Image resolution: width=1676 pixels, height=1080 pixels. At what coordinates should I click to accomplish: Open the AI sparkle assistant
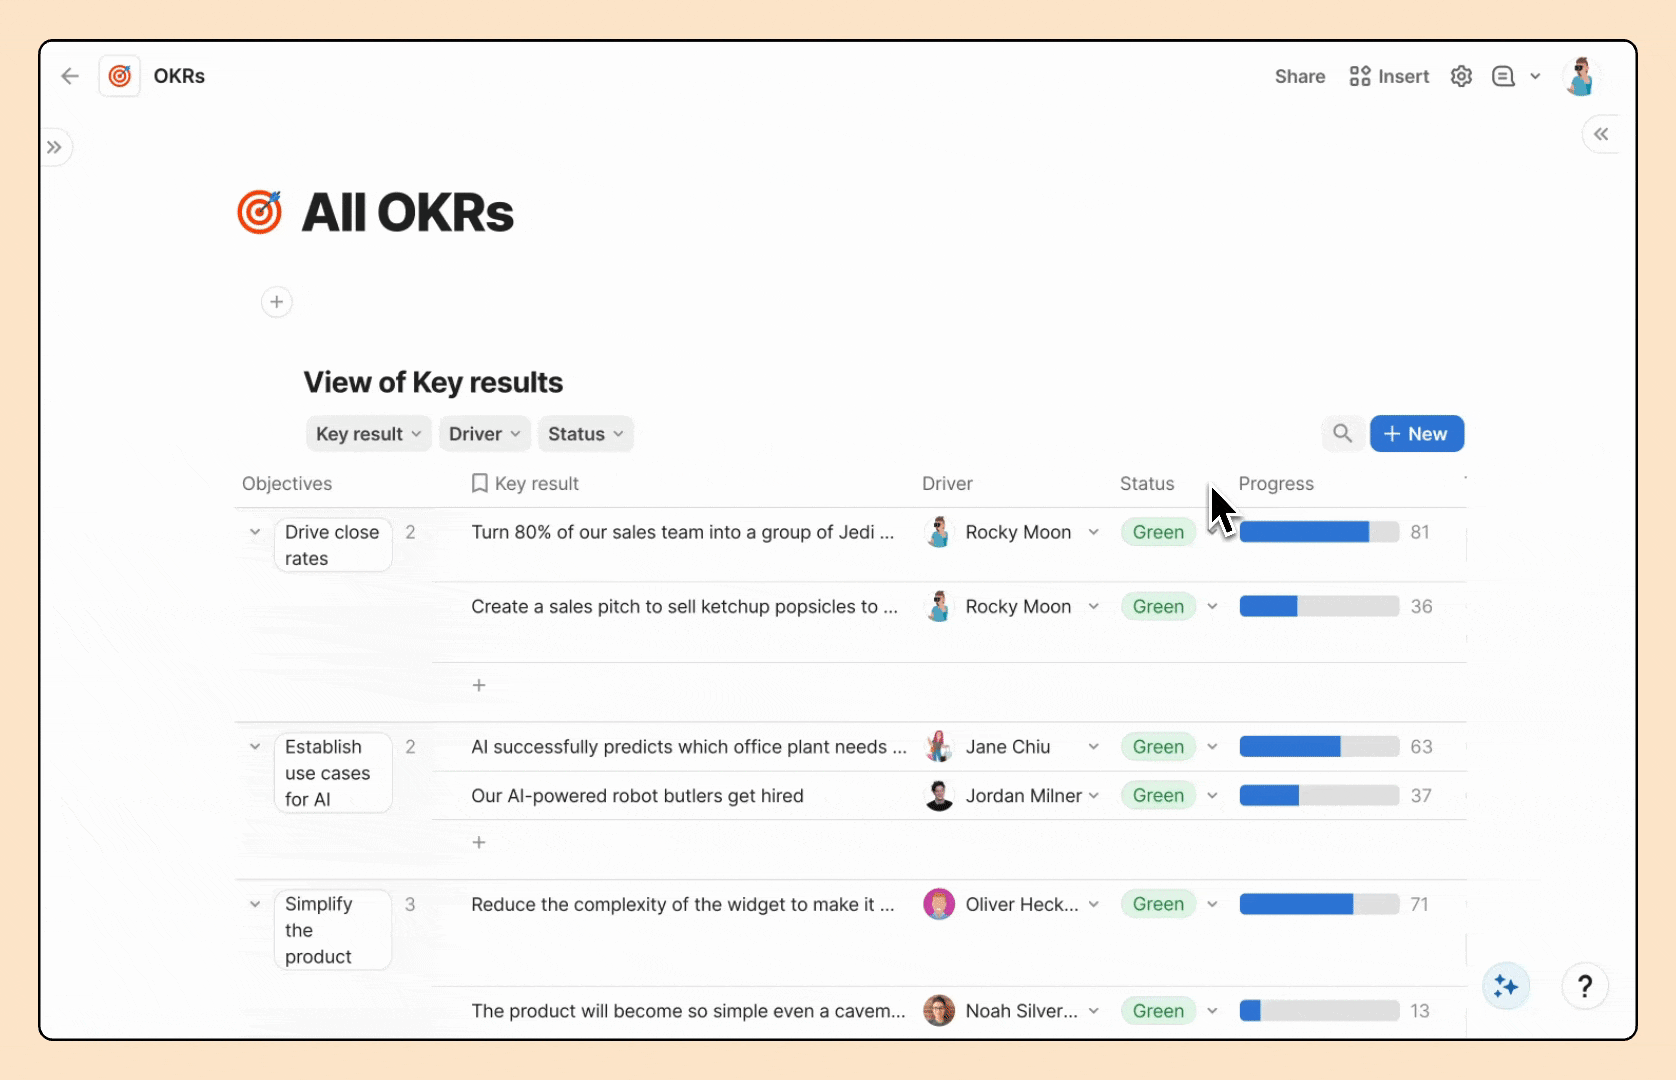(1506, 987)
